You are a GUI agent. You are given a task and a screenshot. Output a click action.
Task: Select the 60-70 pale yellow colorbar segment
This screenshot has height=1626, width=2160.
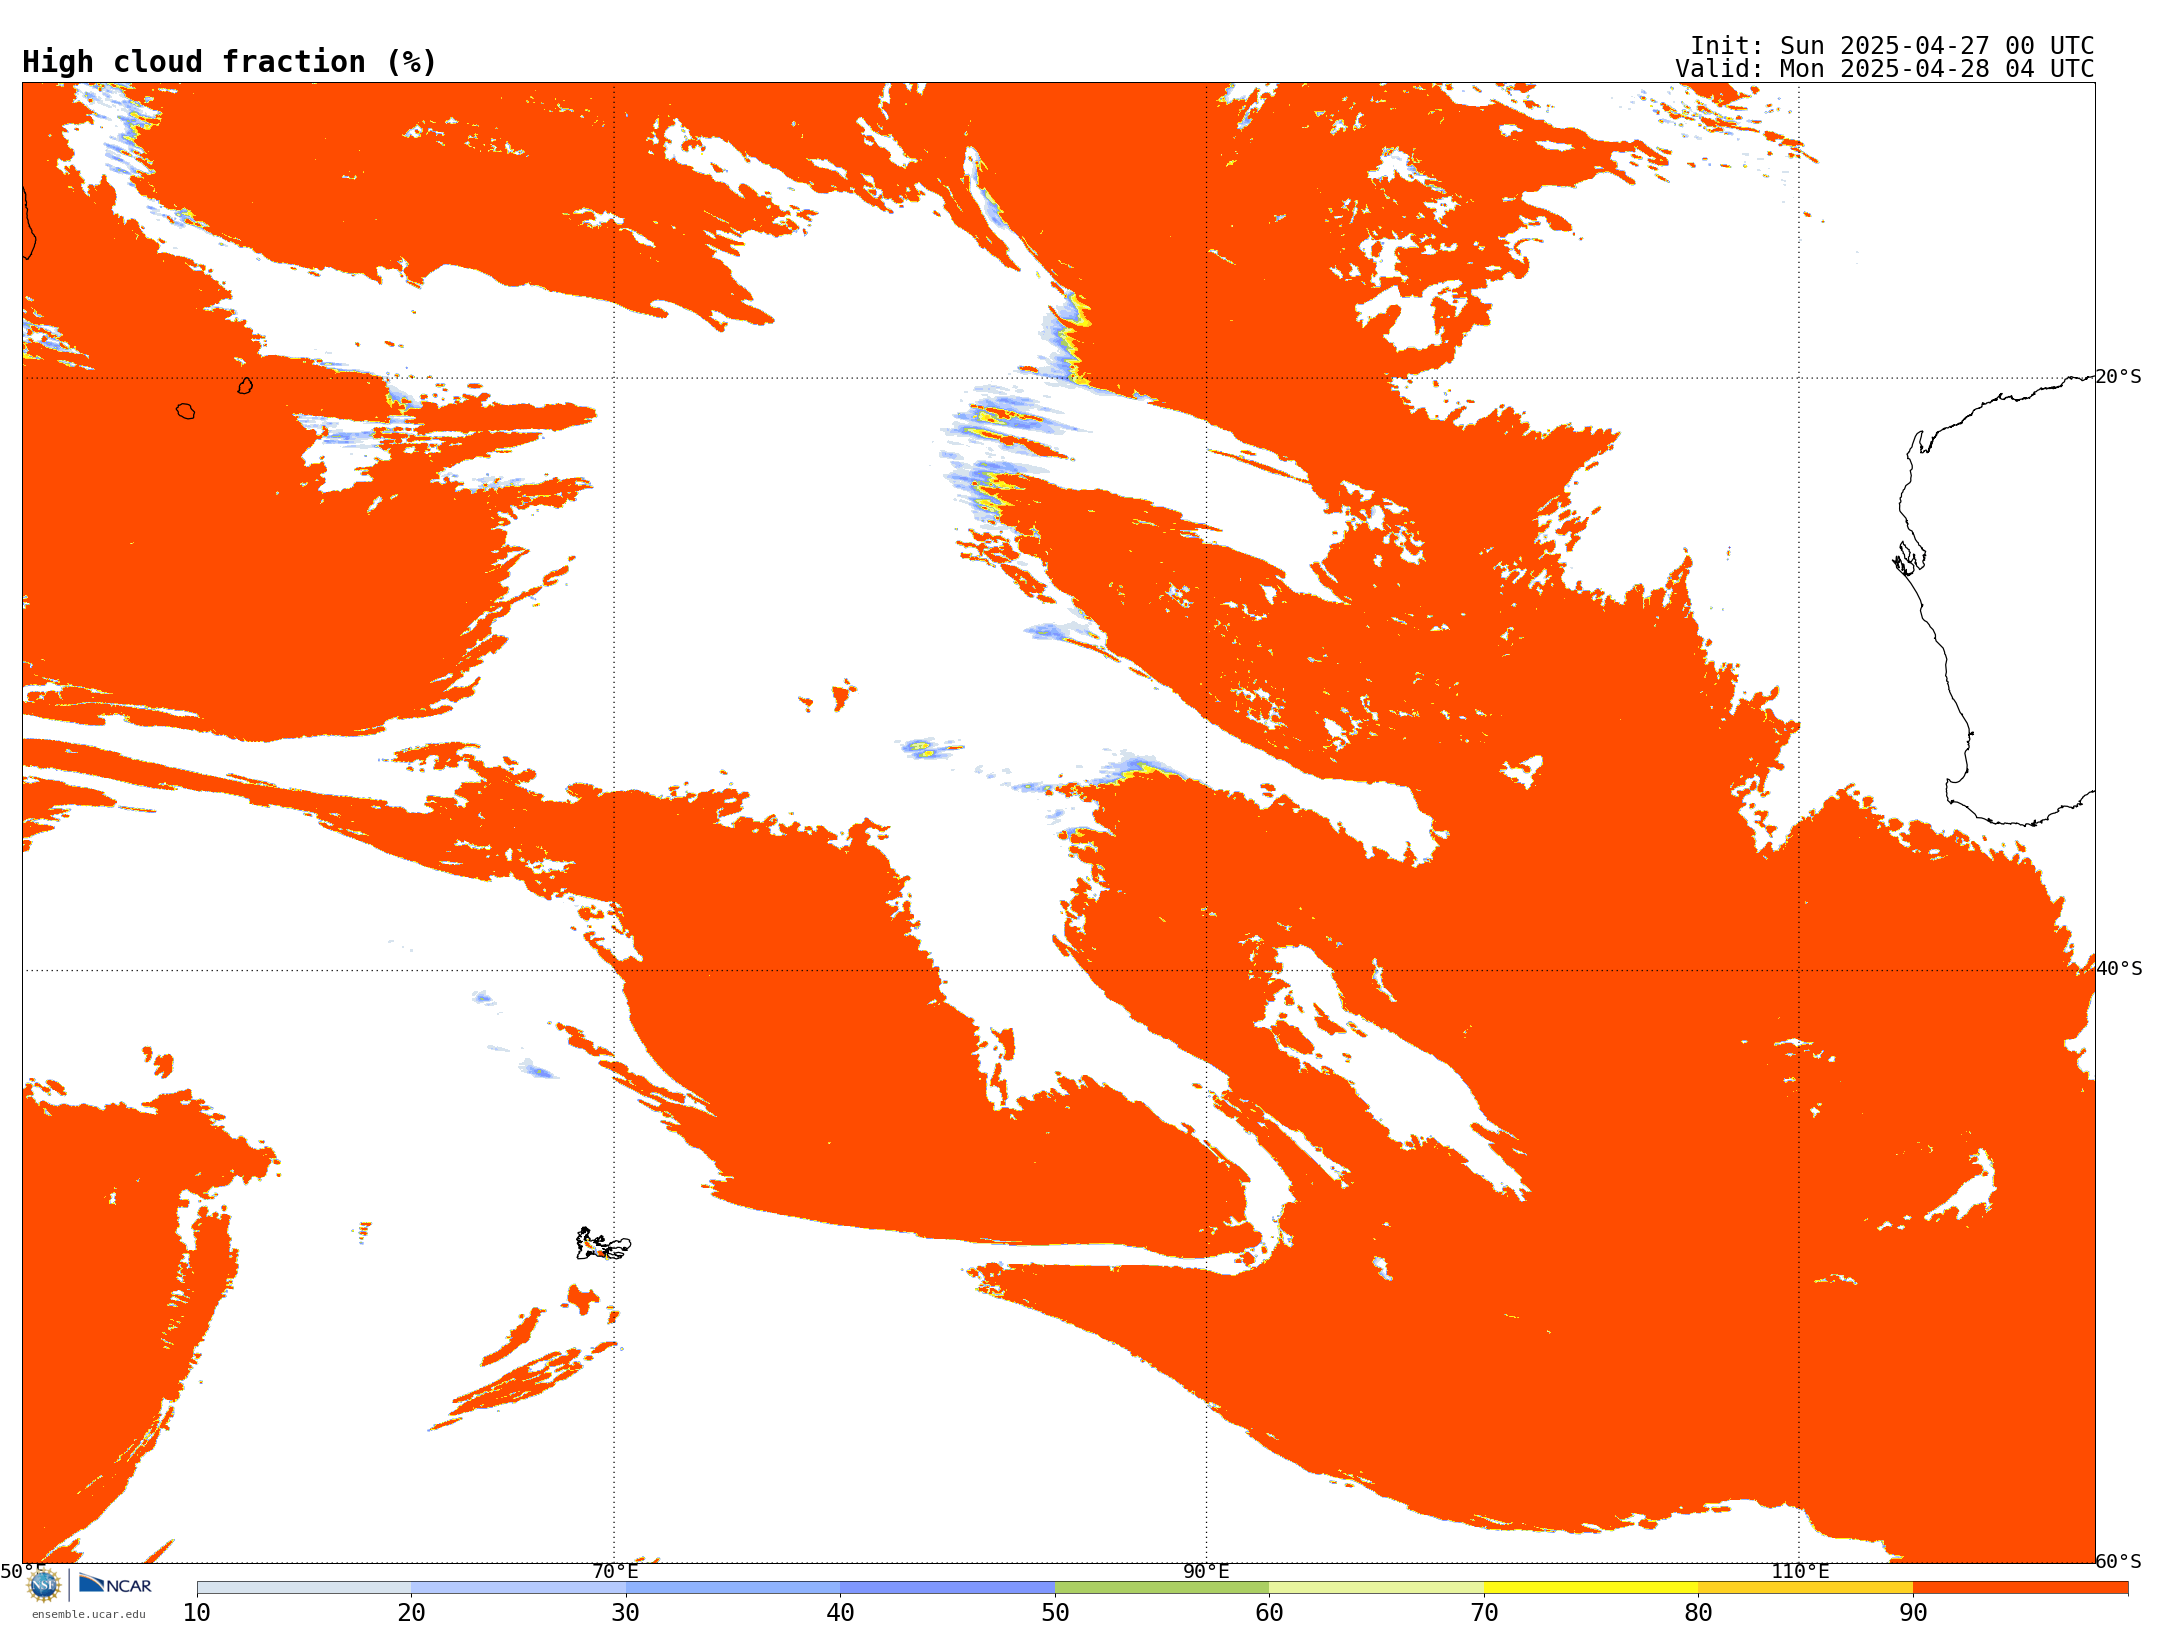(1376, 1588)
